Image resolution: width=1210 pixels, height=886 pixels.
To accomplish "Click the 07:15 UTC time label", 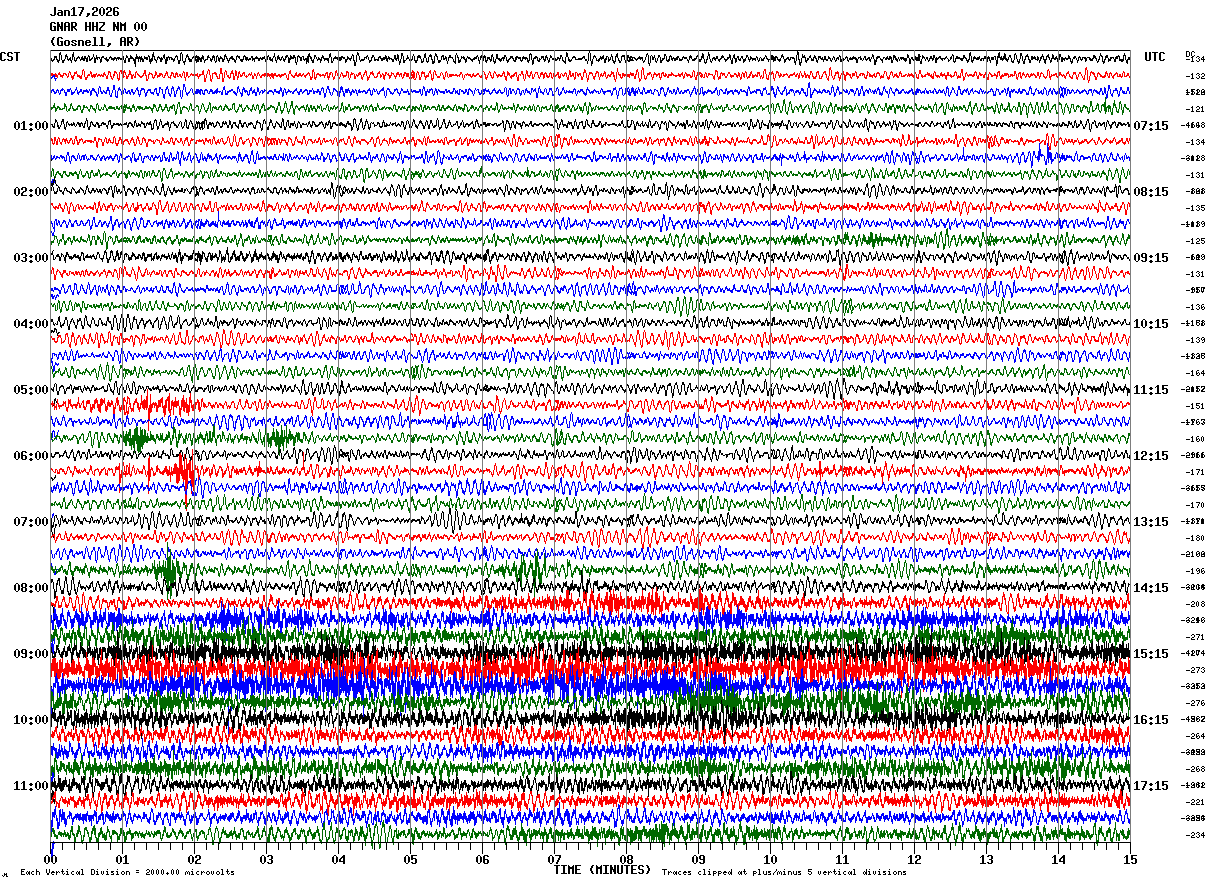I will [x=1151, y=126].
